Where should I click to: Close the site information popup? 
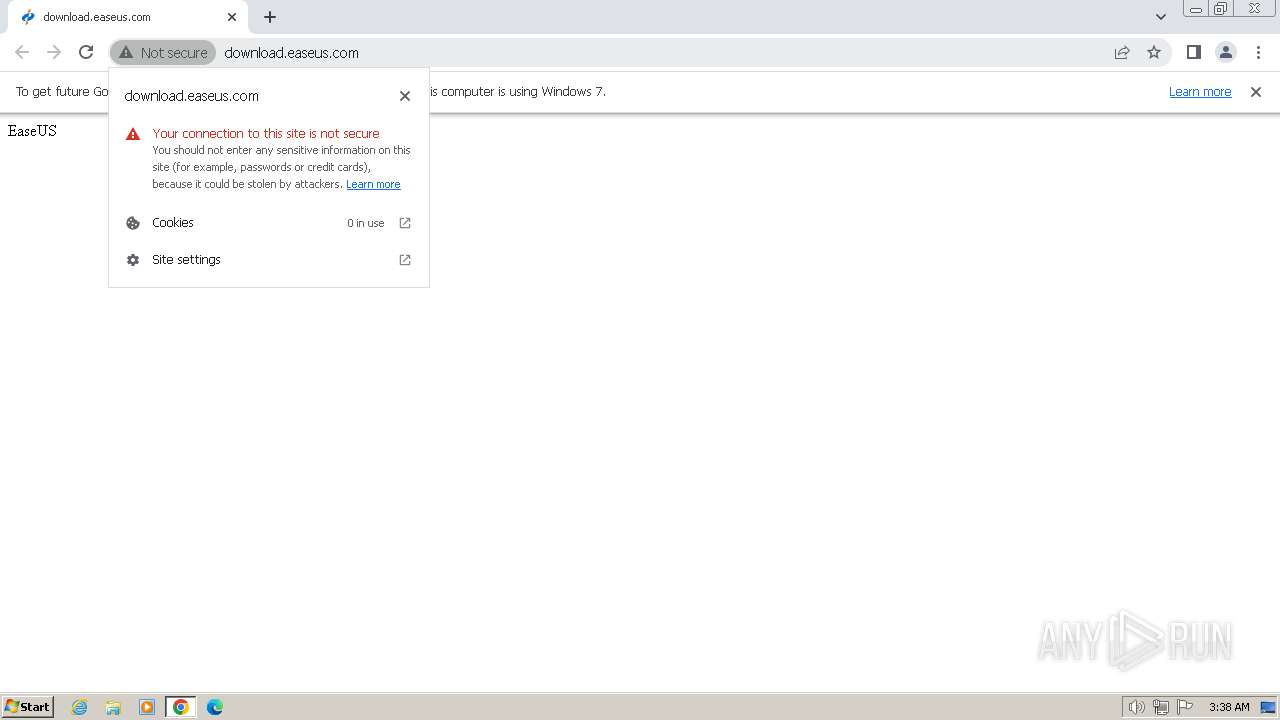point(405,96)
